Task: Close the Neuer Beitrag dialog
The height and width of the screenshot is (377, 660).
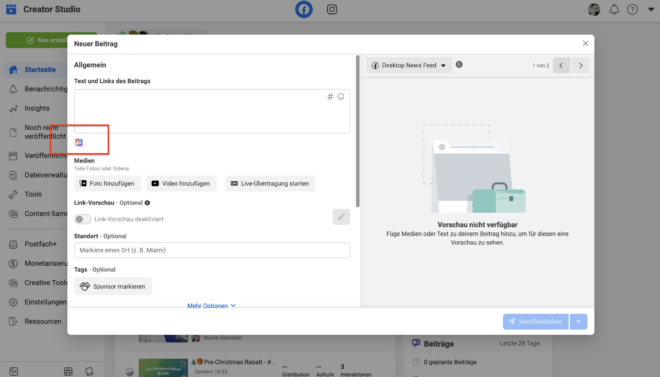Action: coord(585,43)
